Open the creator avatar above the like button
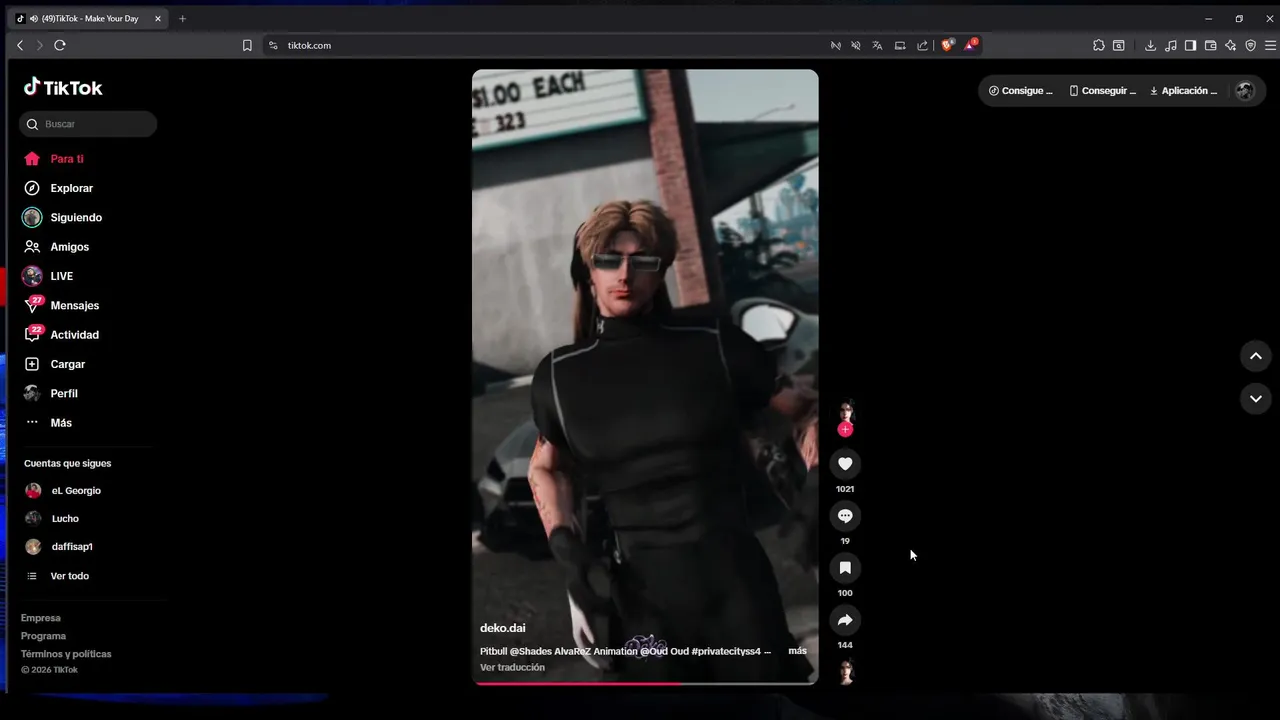 (x=846, y=412)
